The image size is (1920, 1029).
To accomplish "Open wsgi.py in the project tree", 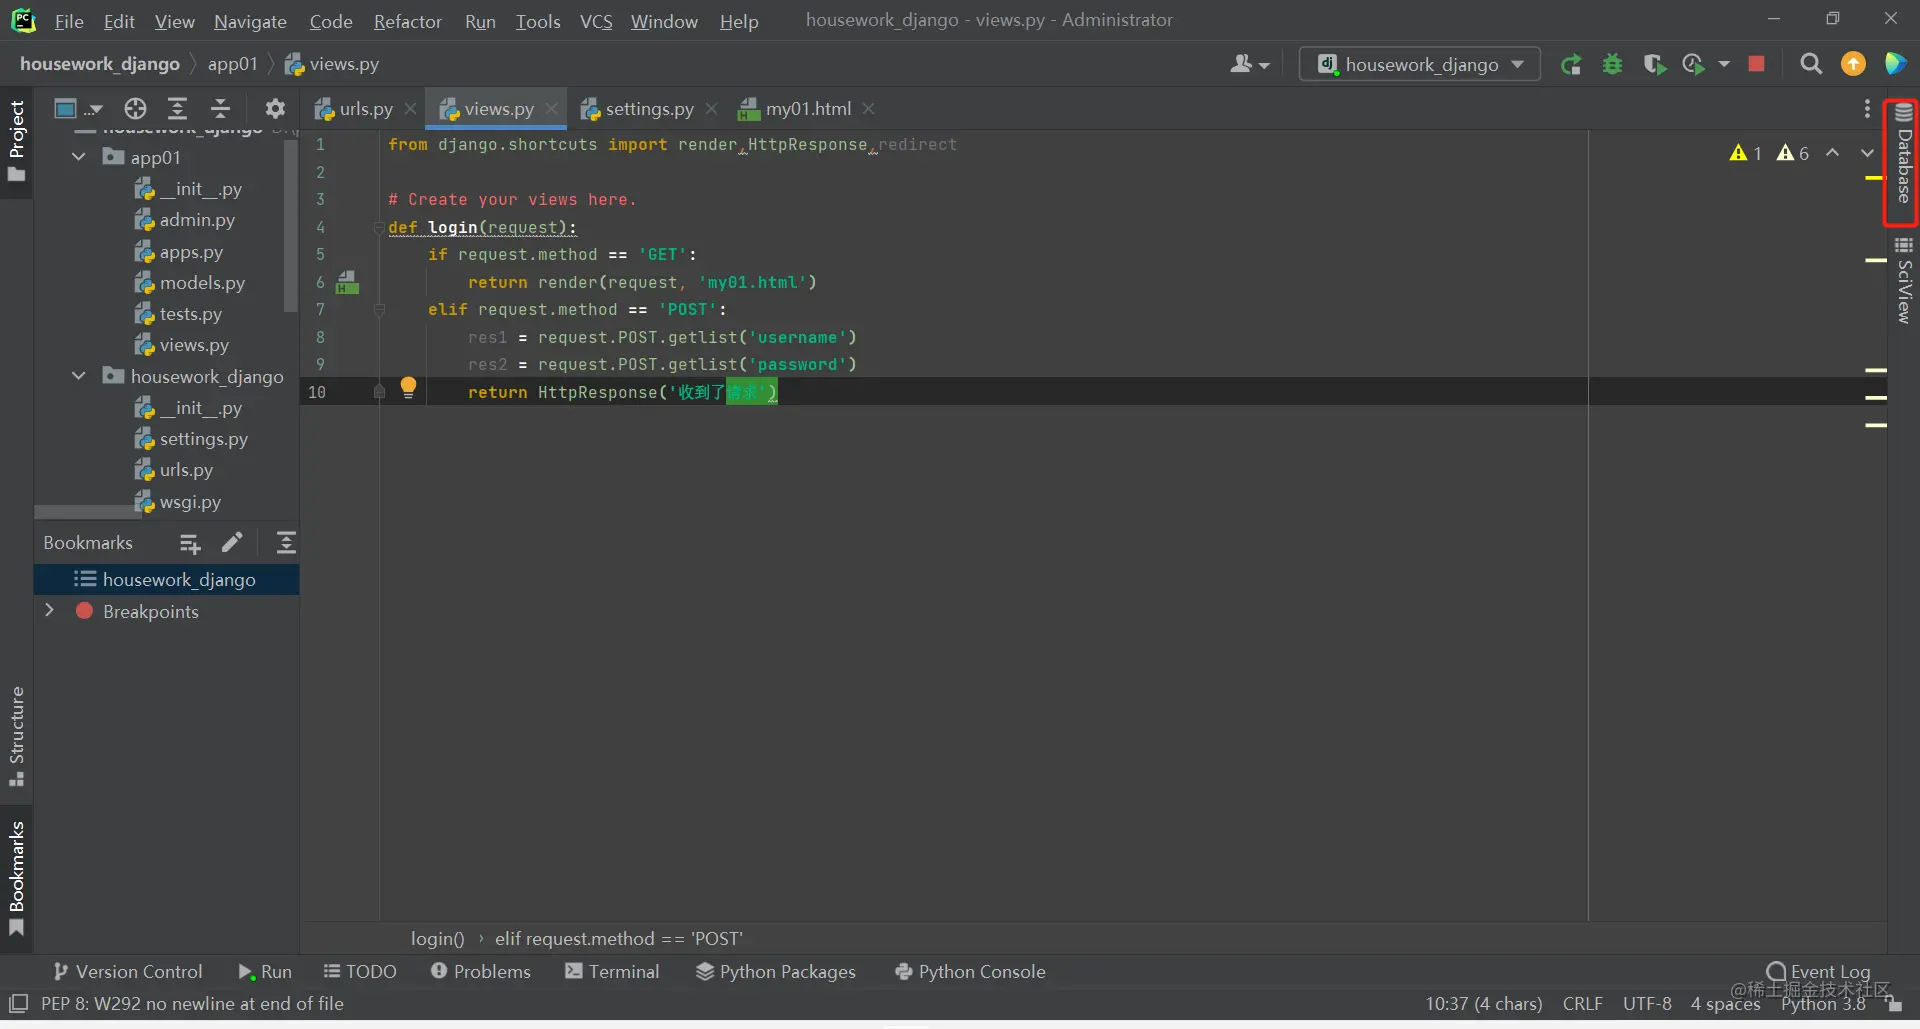I will click(190, 502).
